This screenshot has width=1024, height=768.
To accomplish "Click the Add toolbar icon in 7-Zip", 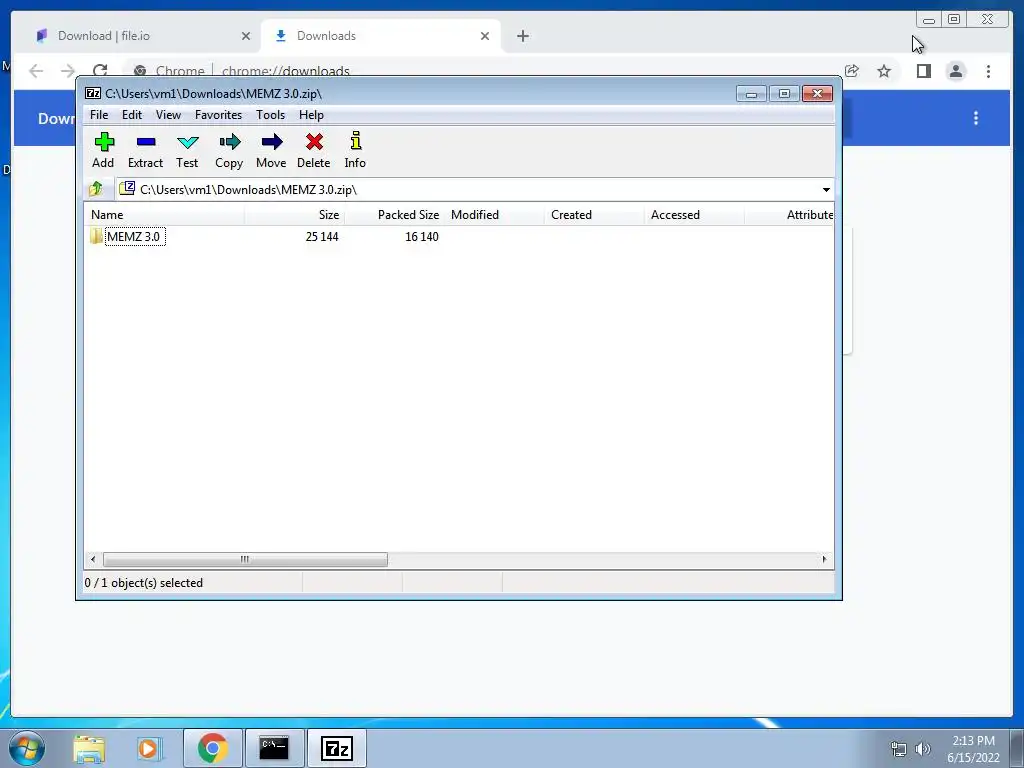I will coord(103,150).
